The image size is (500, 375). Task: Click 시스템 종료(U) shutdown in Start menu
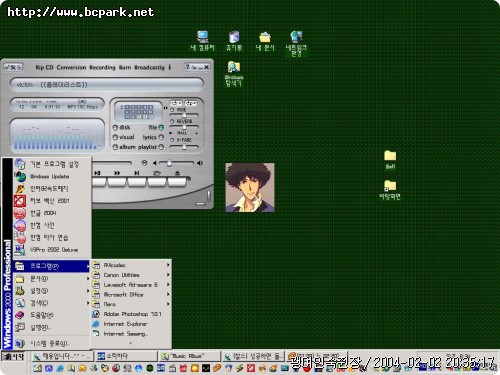pos(52,343)
